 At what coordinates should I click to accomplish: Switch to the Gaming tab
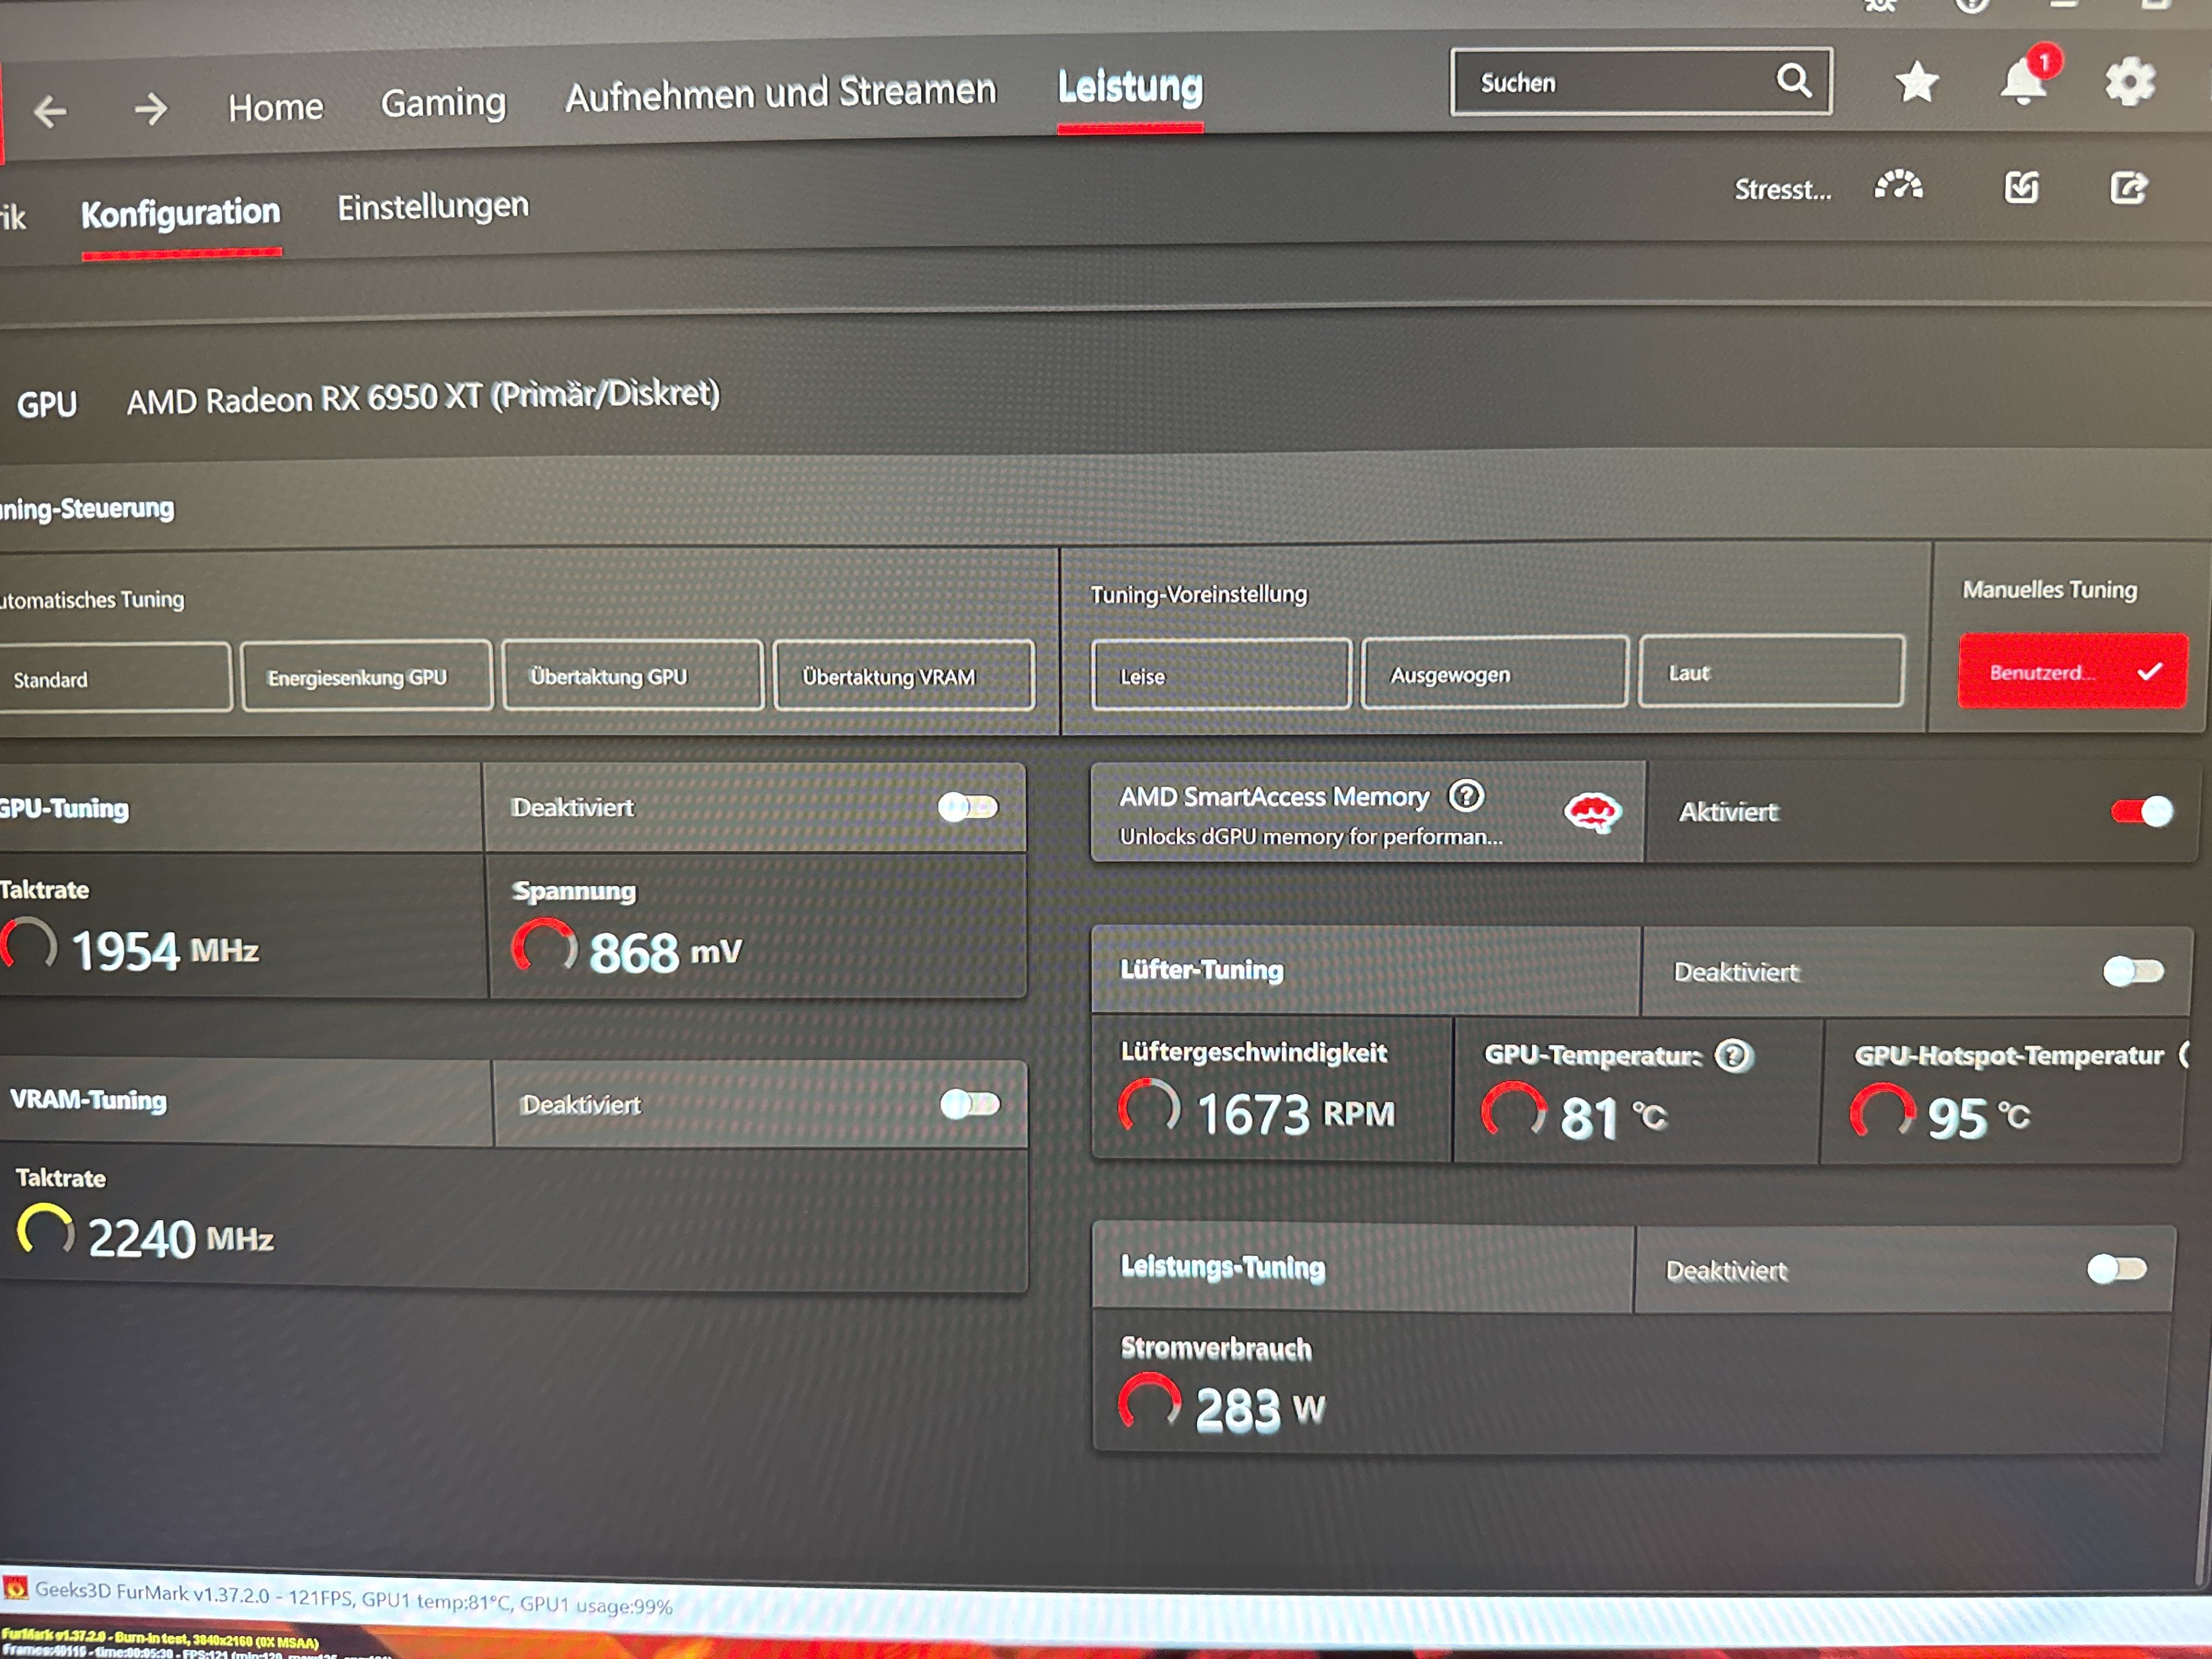click(x=443, y=103)
